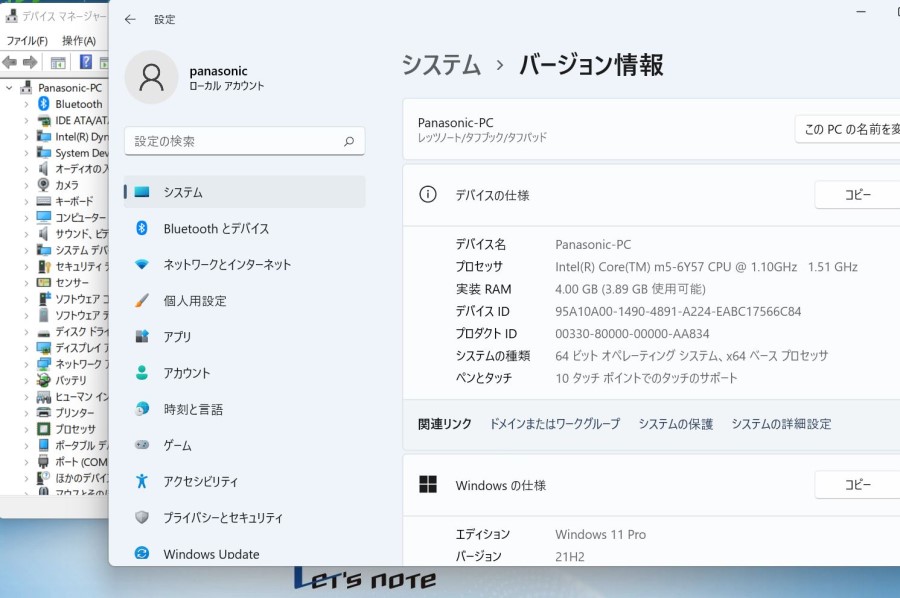Open the ファイル(F) menu in Device Manager
Image resolution: width=900 pixels, height=598 pixels.
(27, 41)
